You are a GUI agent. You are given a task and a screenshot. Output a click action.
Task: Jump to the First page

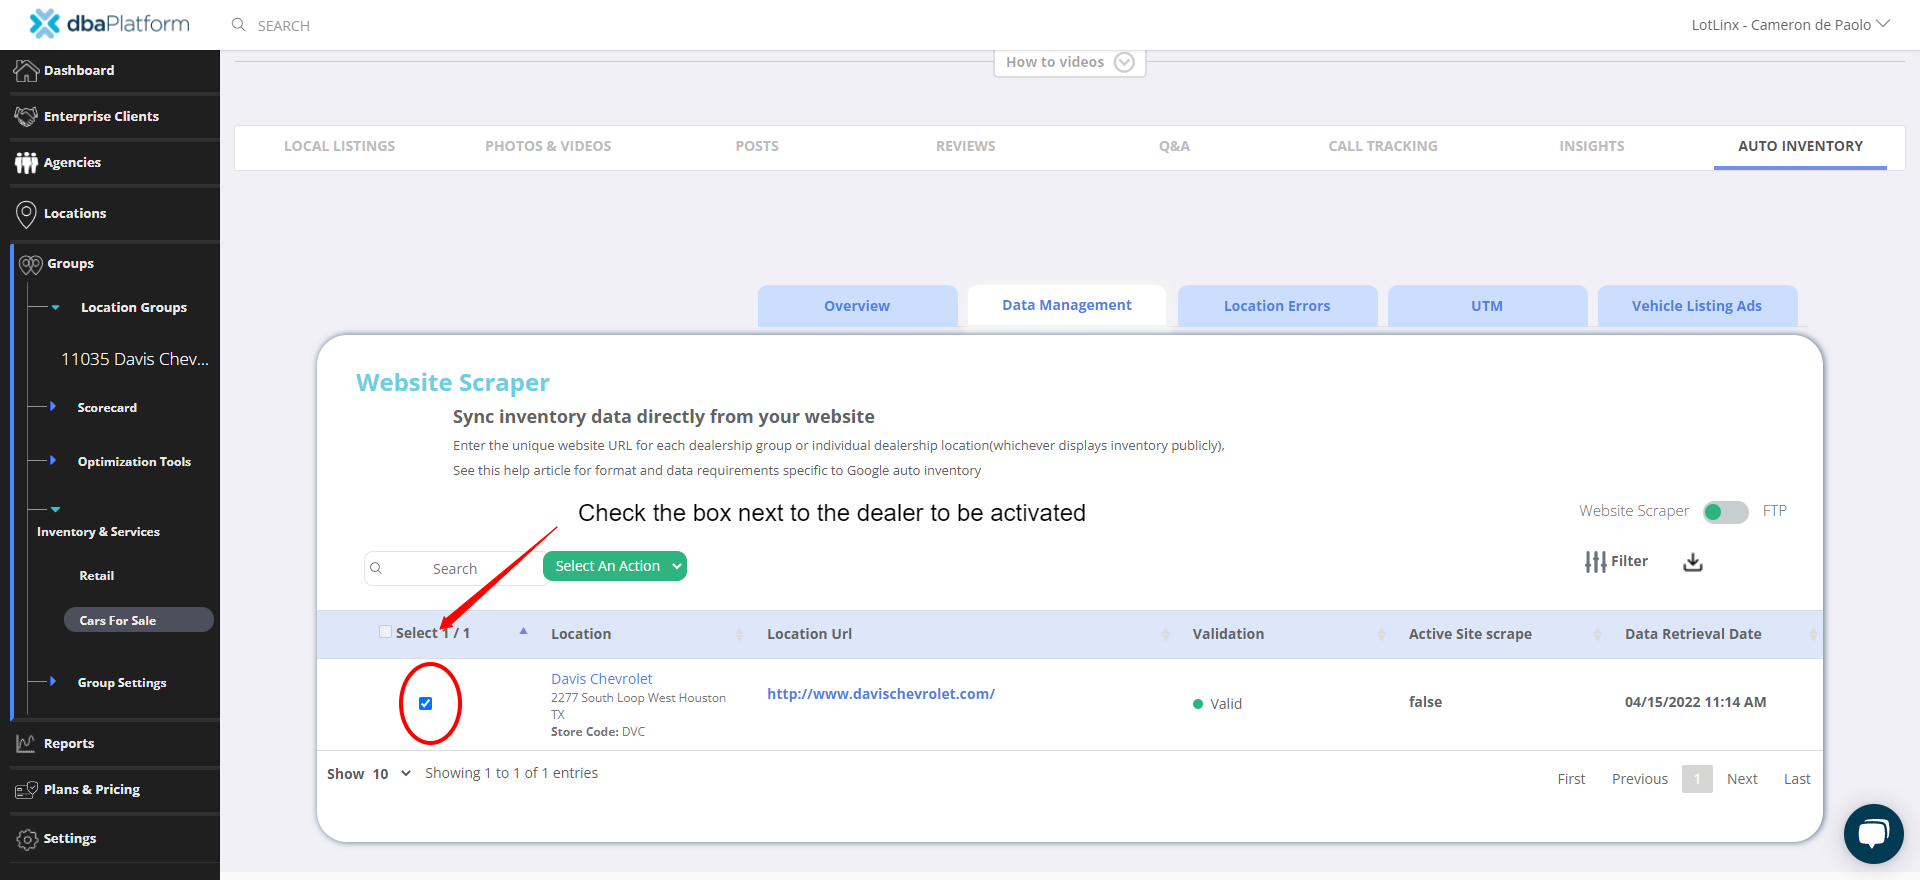coord(1571,779)
